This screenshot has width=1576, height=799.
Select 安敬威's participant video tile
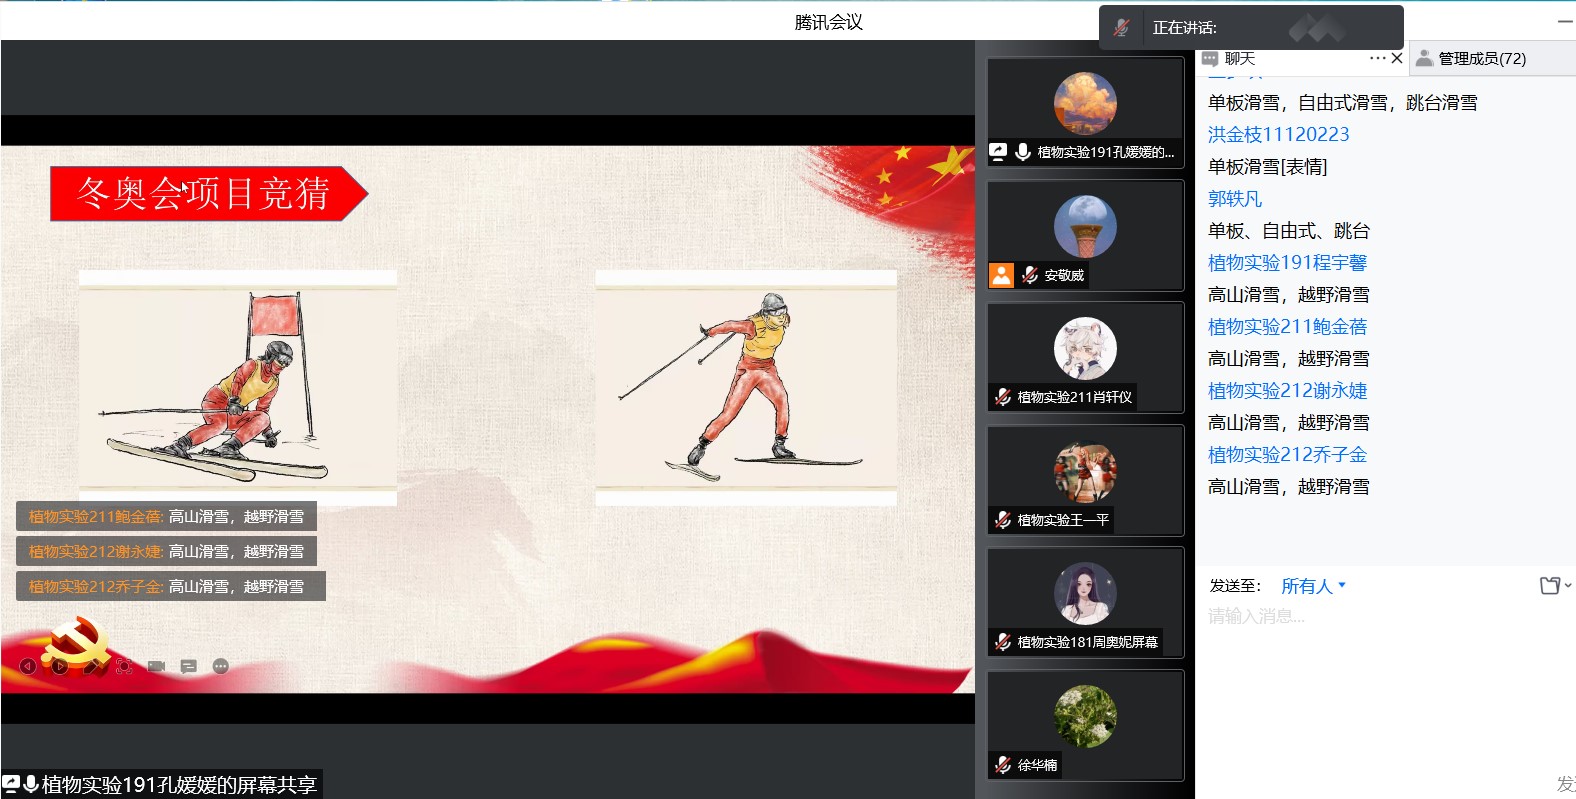(1085, 236)
